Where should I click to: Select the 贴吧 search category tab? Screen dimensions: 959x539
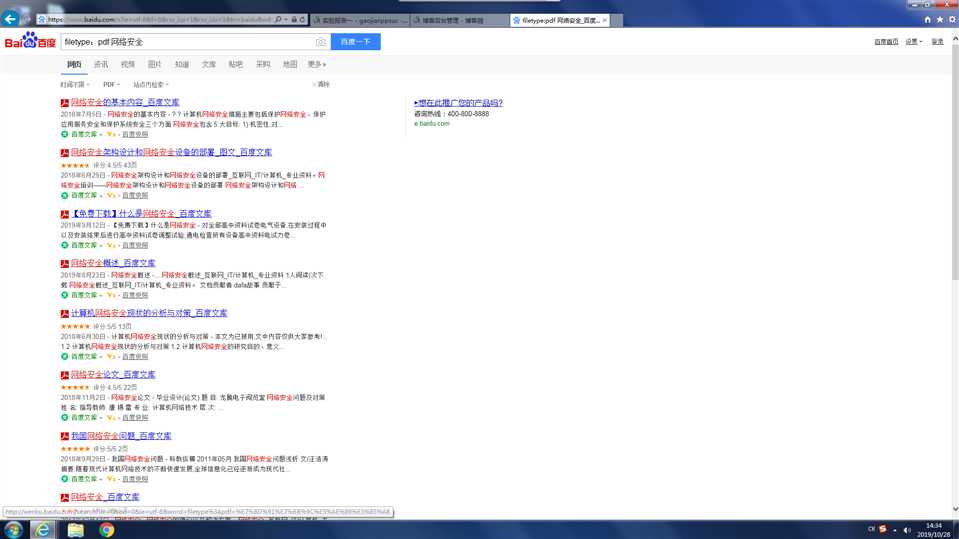tap(235, 64)
